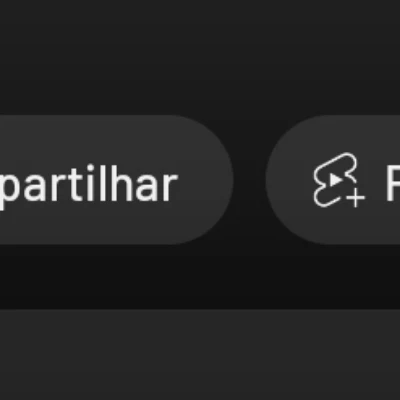Image resolution: width=400 pixels, height=400 pixels.
Task: Start a remix using the Shorts icon
Action: [338, 180]
